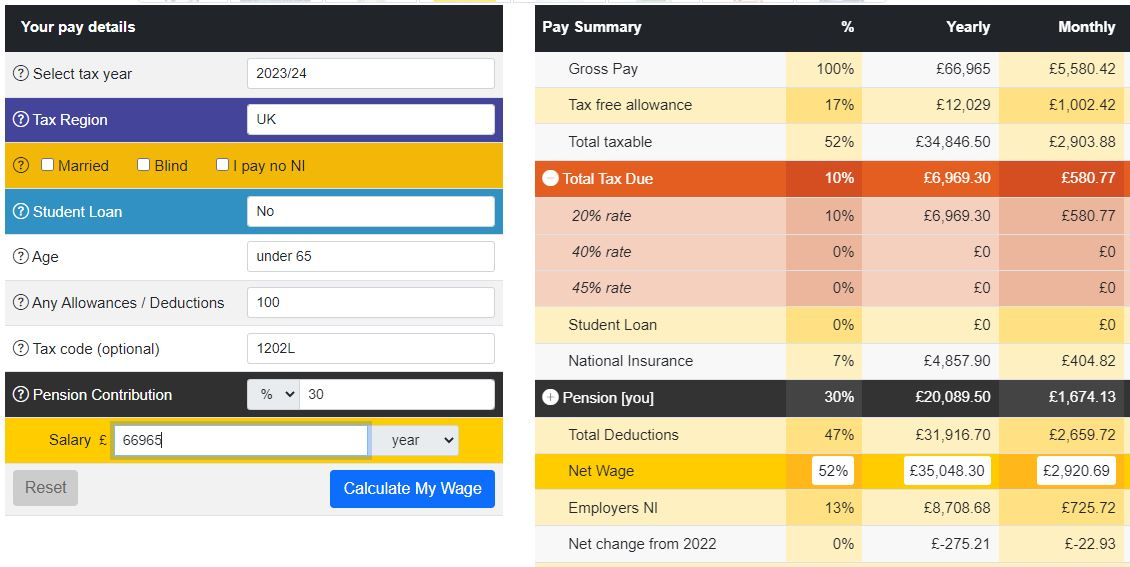The width and height of the screenshot is (1130, 567).
Task: Open the pension contribution % type dropdown
Action: 273,395
